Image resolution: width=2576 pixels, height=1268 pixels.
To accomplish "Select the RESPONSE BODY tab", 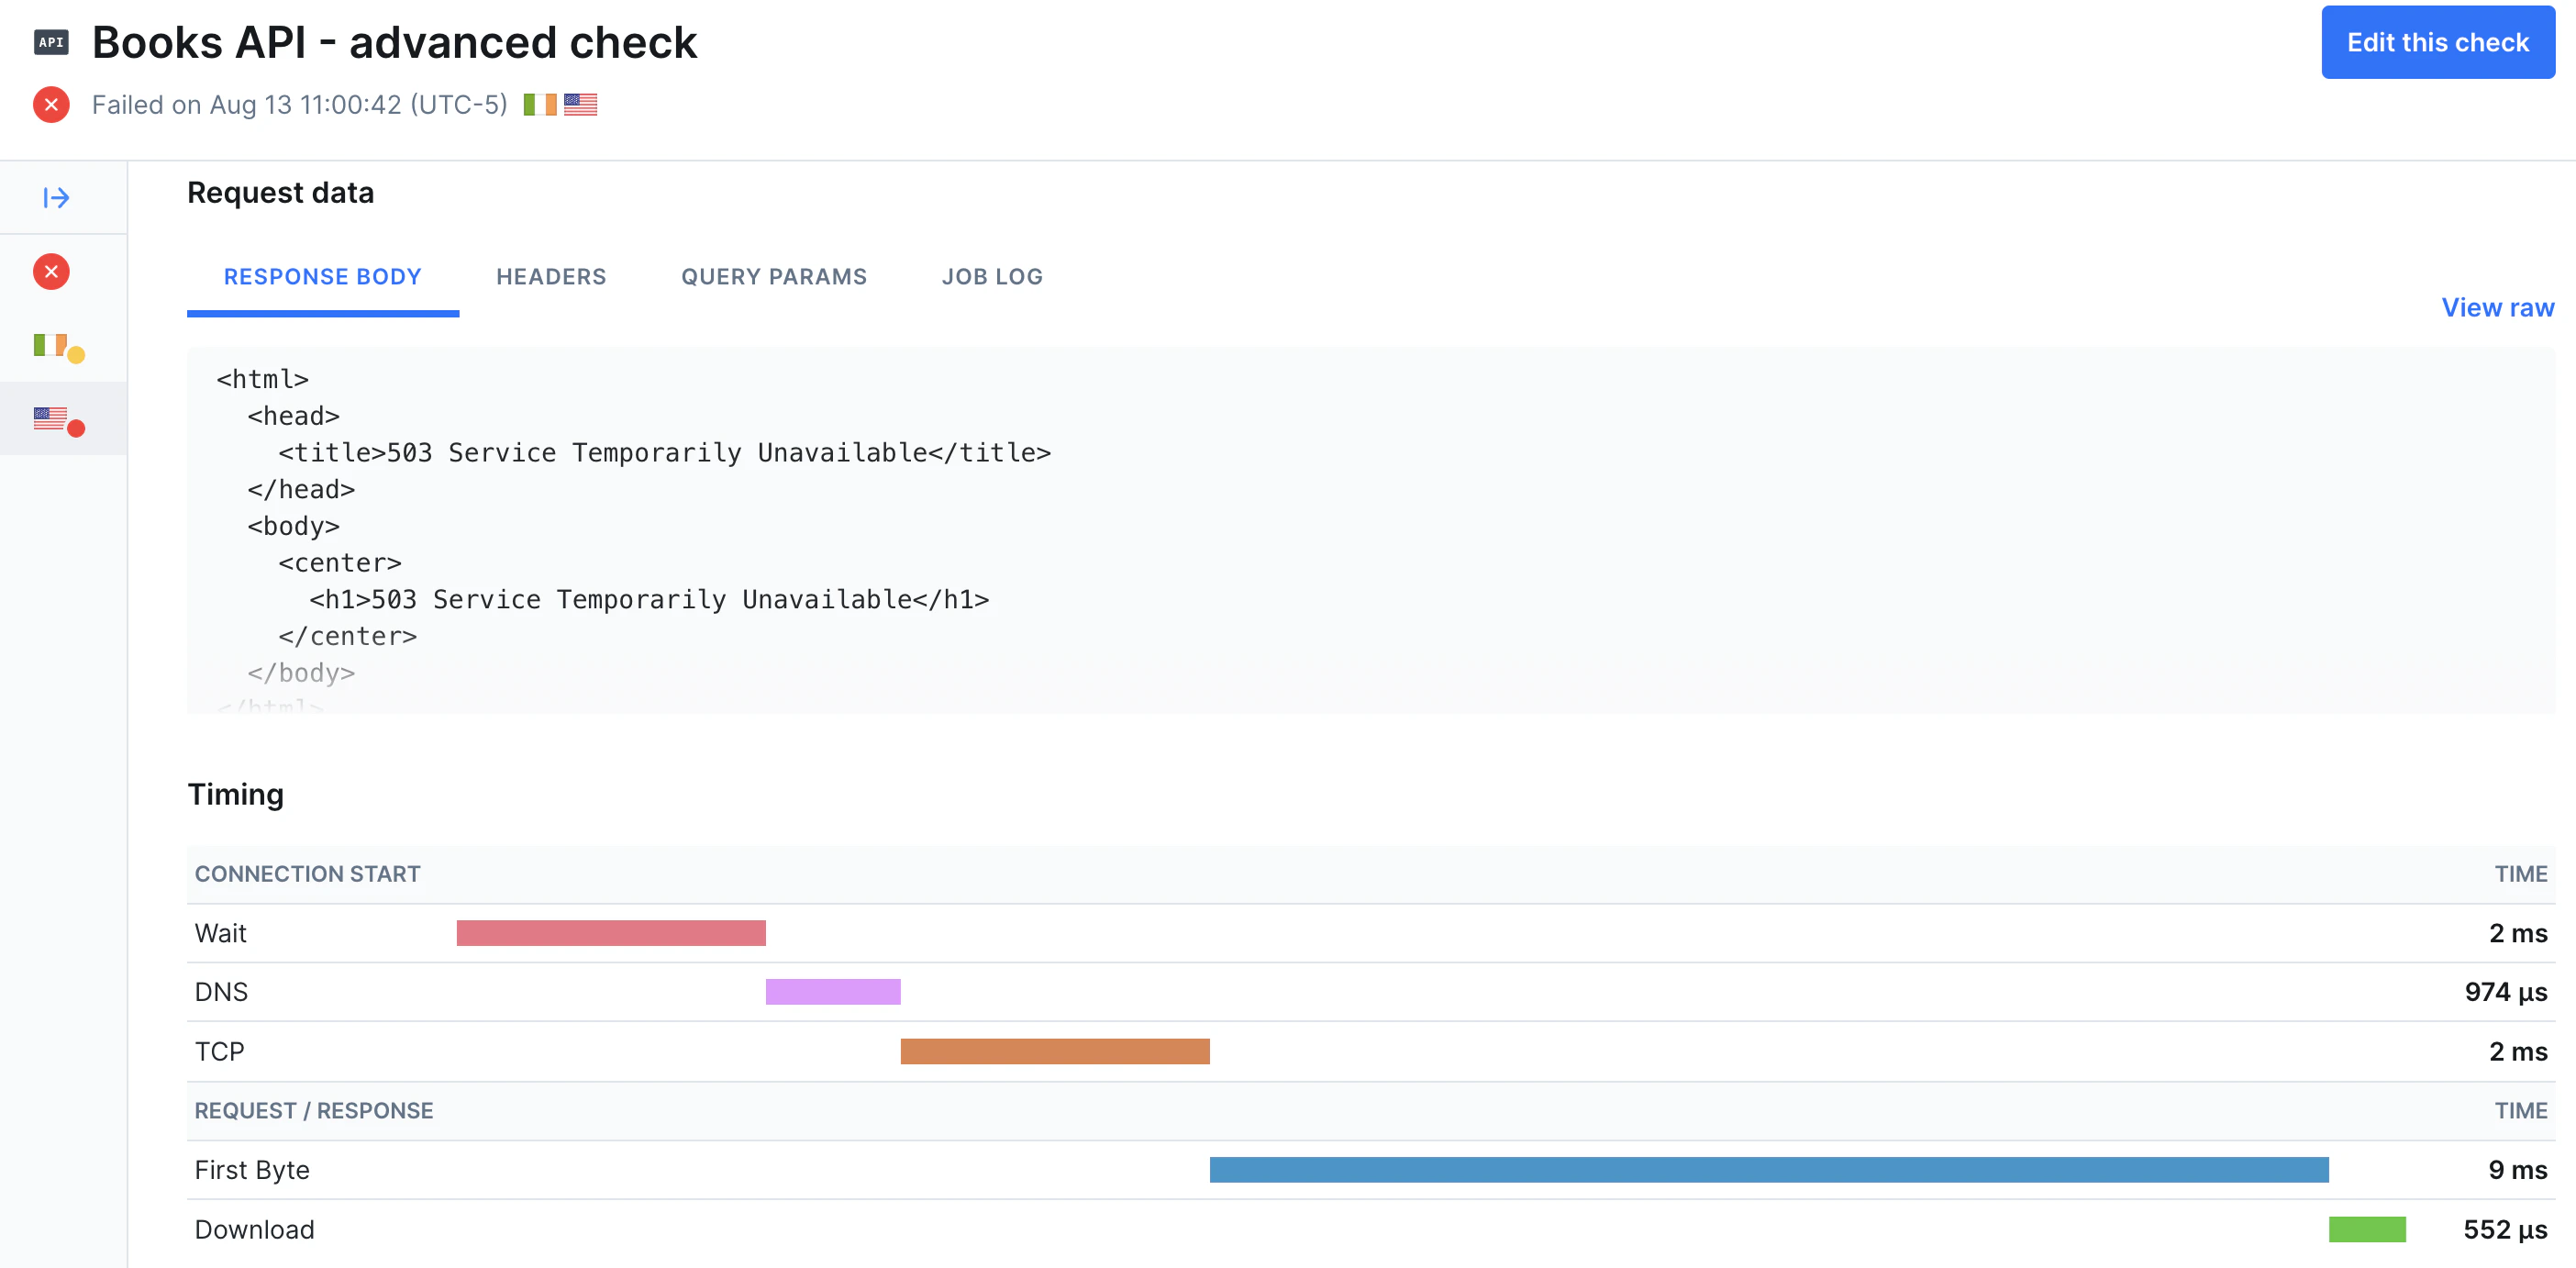I will (x=322, y=277).
